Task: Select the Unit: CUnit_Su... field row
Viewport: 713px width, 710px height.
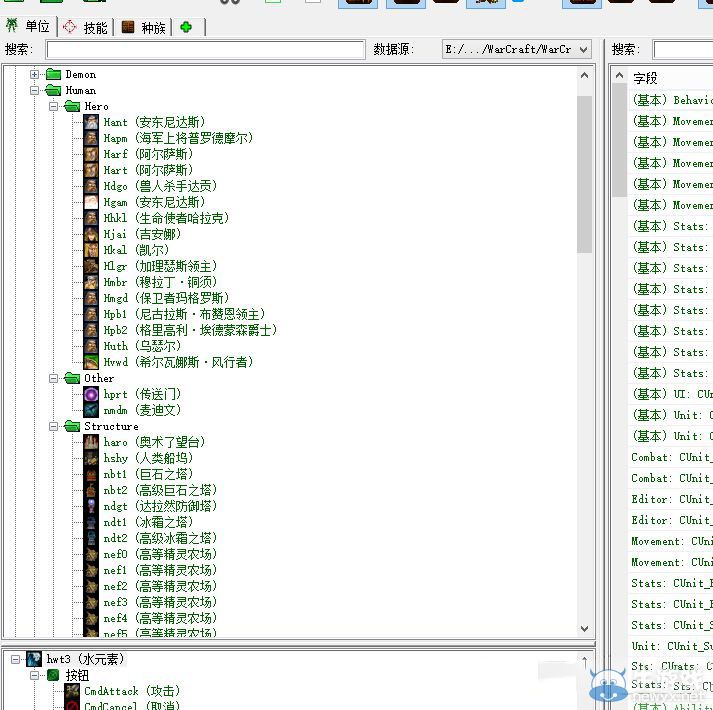Action: pyautogui.click(x=670, y=646)
